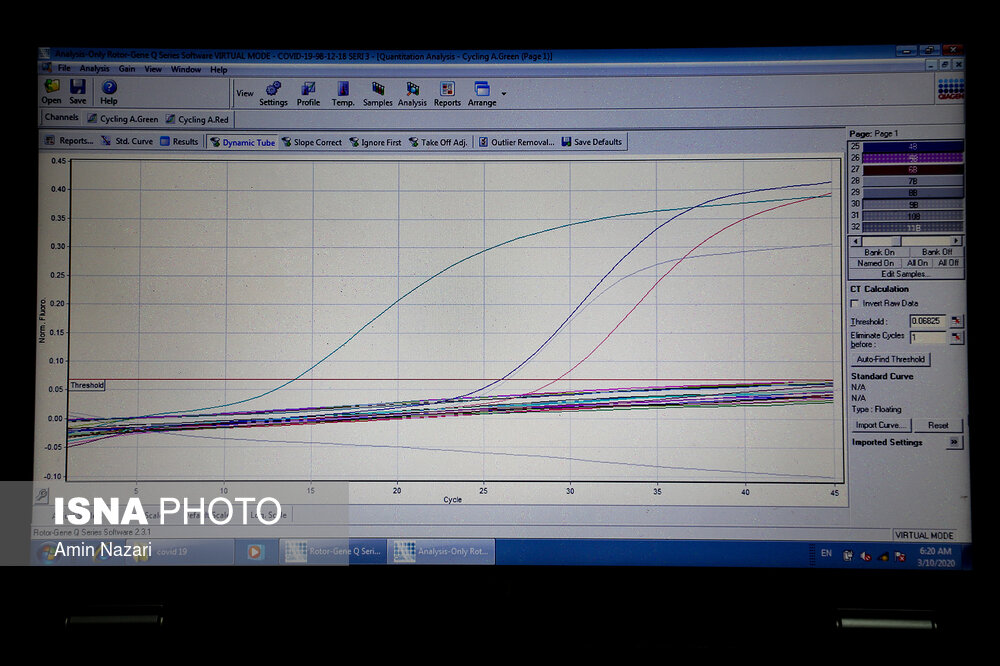The height and width of the screenshot is (666, 1000).
Task: Toggle Dynamic Tube normalization
Action: [242, 142]
